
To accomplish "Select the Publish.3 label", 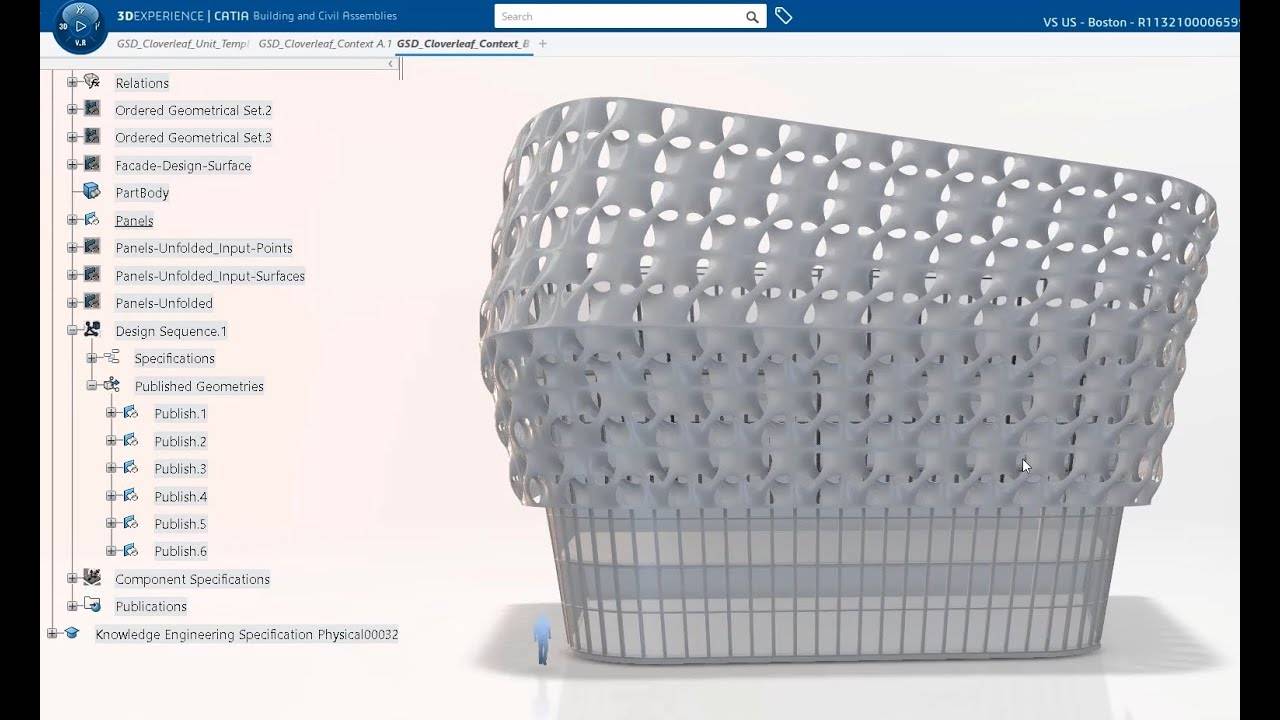I will coord(181,468).
